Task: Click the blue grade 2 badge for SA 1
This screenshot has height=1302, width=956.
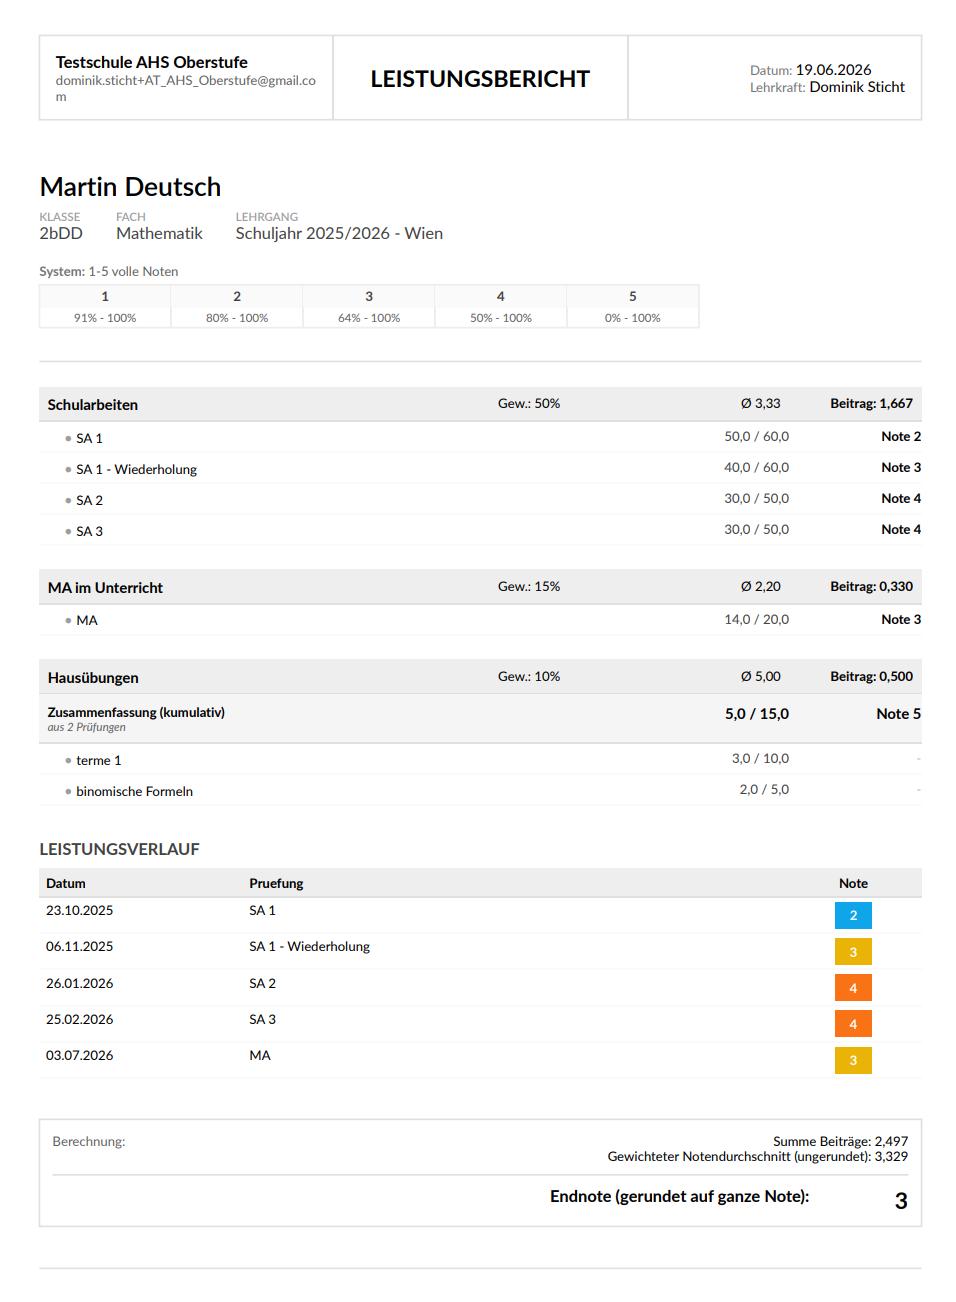Action: click(853, 915)
